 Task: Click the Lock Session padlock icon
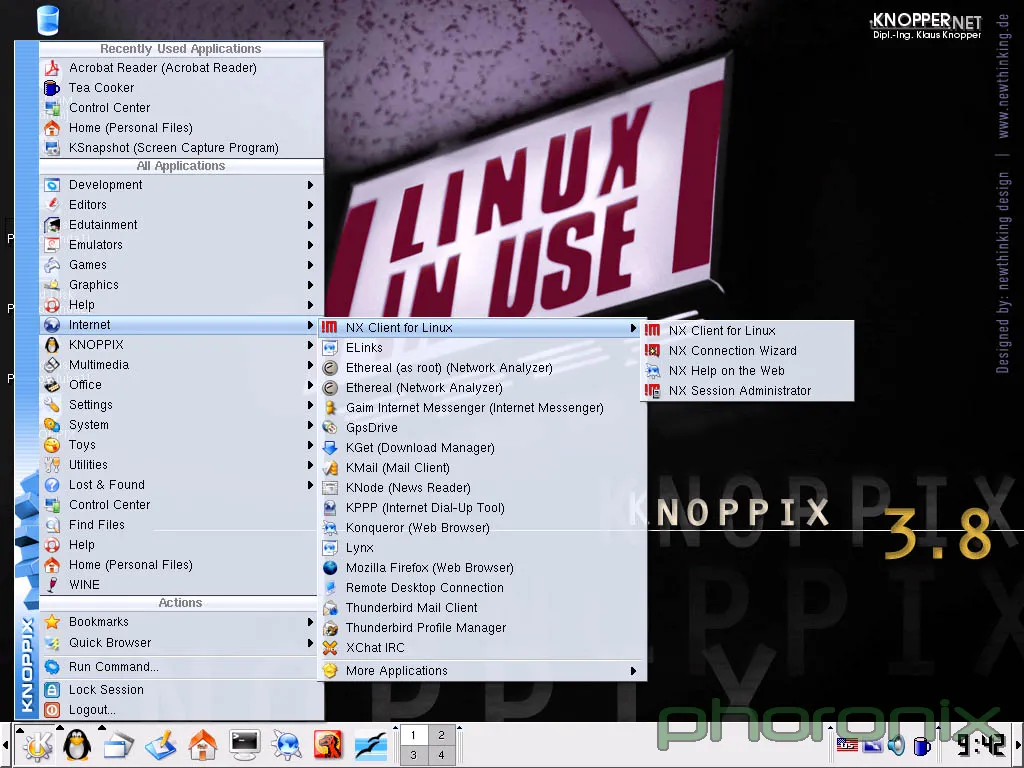(52, 690)
